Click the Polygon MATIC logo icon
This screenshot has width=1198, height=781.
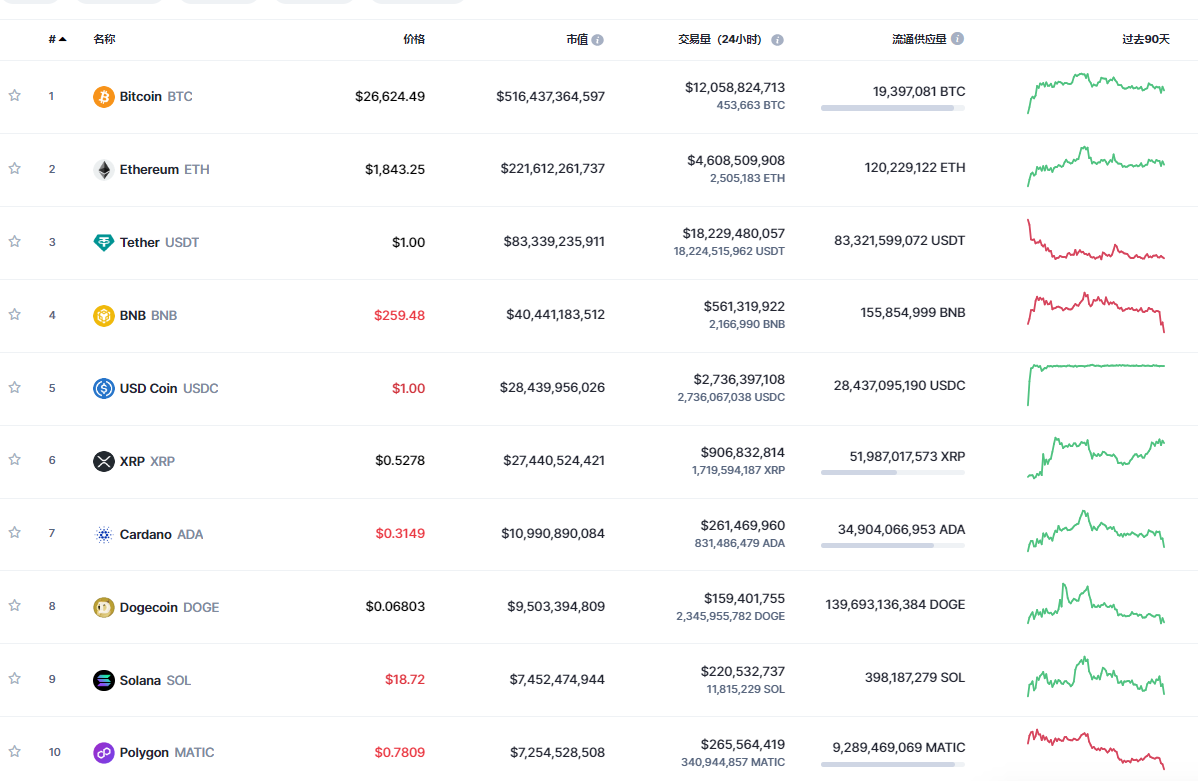click(104, 753)
